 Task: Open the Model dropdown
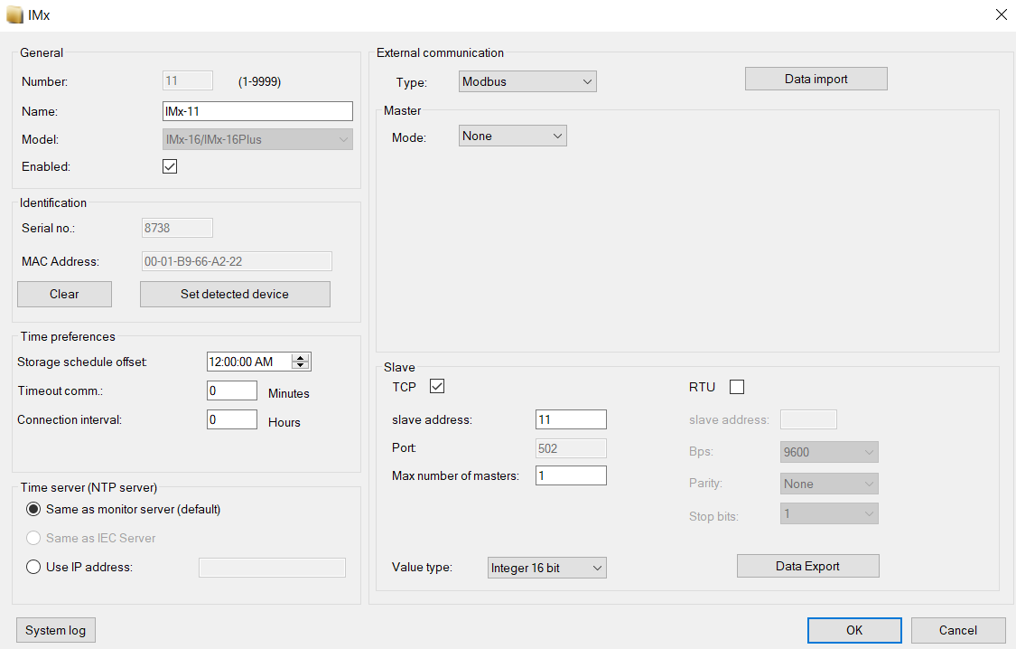pos(257,139)
